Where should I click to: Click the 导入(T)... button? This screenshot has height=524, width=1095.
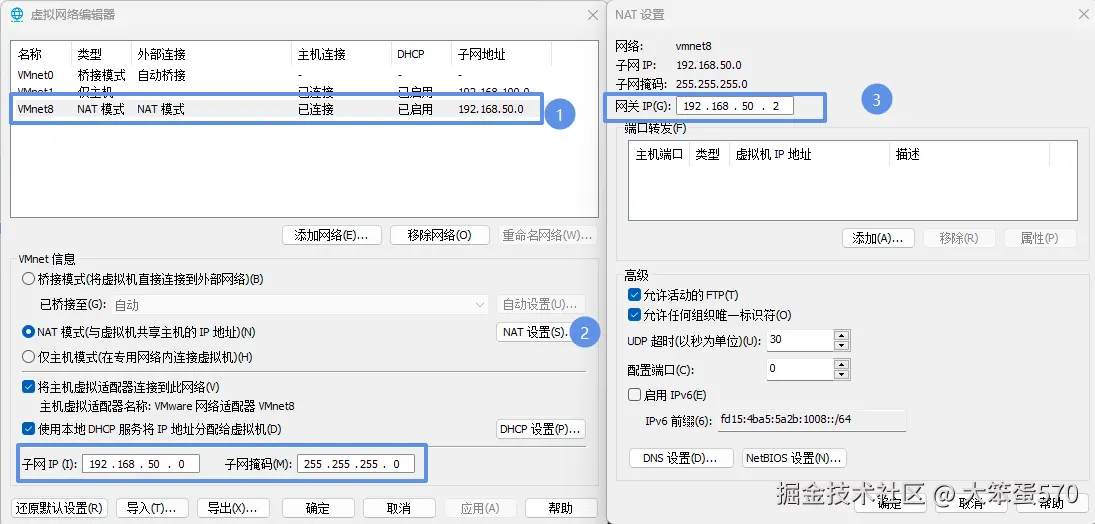pyautogui.click(x=151, y=508)
